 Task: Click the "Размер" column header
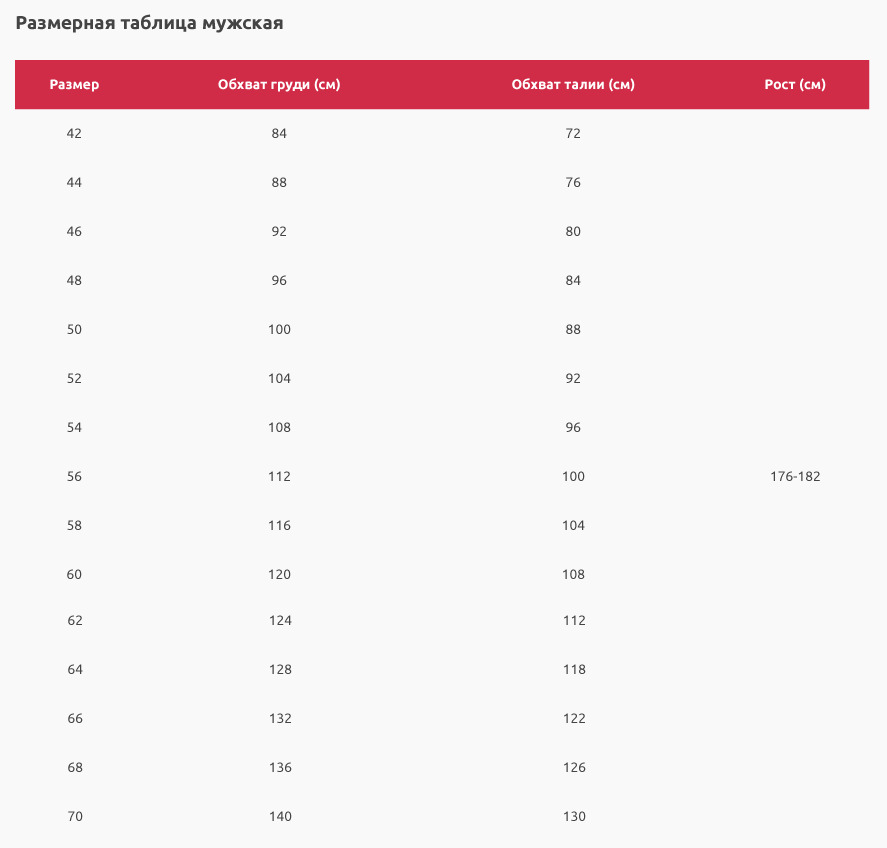(x=74, y=85)
